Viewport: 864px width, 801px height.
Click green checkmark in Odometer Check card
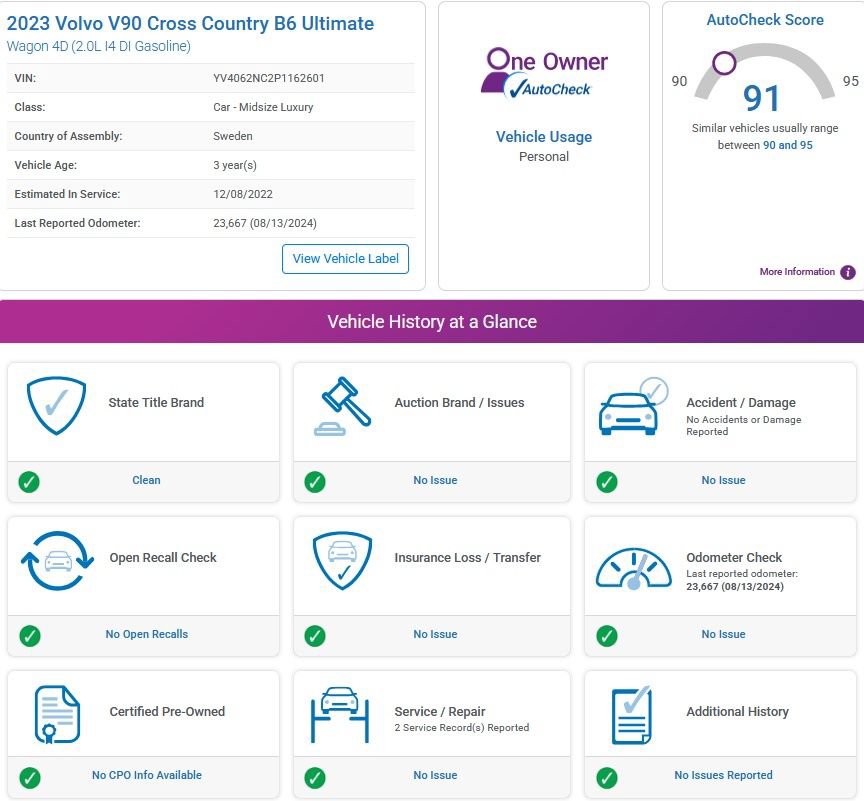click(x=607, y=636)
